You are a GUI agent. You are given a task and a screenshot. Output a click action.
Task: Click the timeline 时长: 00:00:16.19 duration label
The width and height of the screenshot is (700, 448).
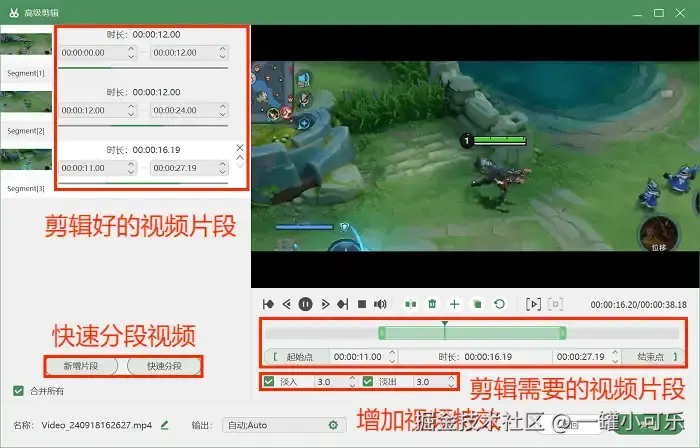[x=475, y=357]
